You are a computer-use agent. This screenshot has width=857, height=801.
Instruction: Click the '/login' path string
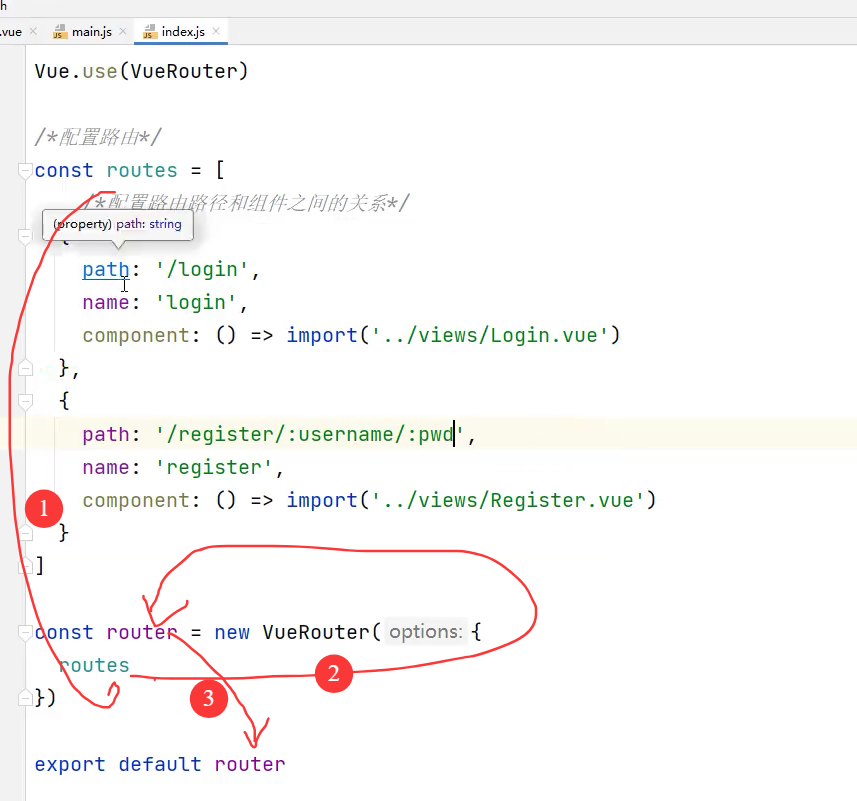click(x=202, y=269)
